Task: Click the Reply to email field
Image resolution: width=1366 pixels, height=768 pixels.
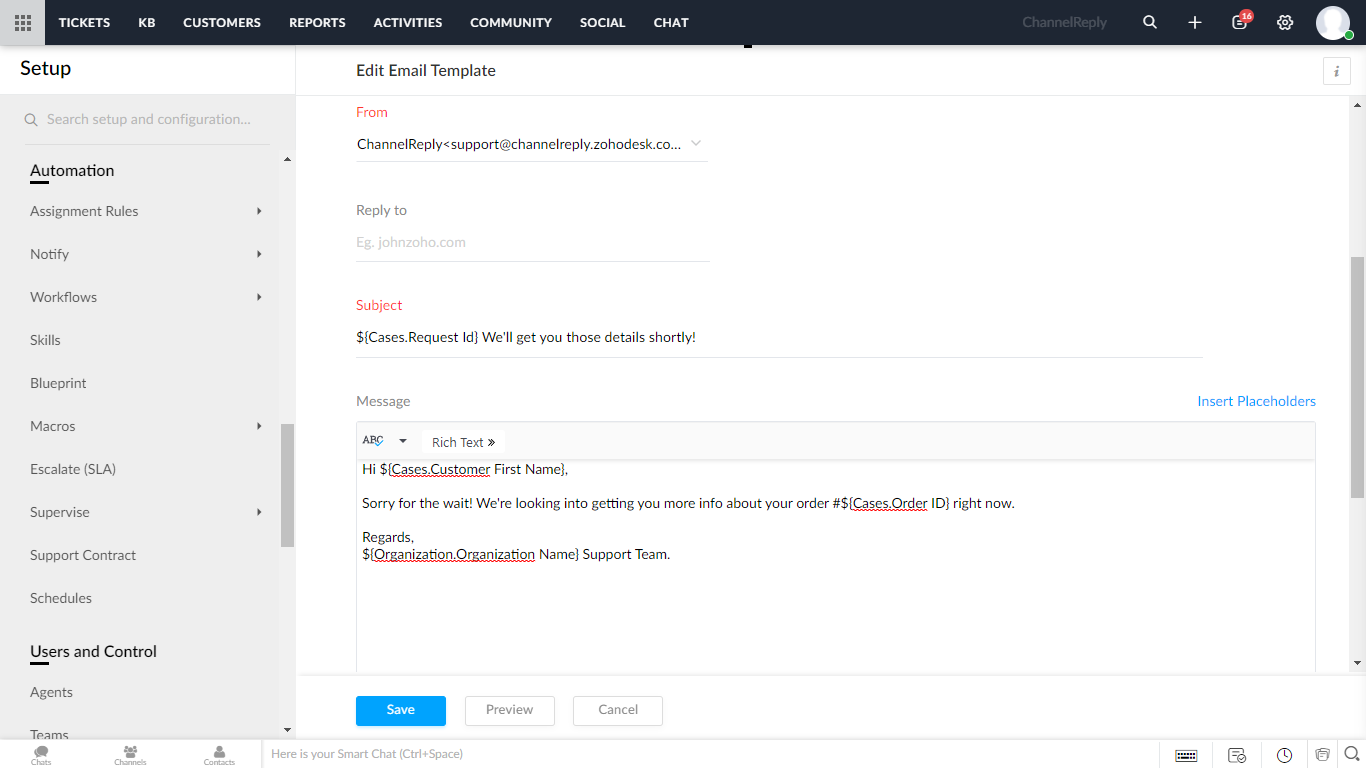Action: [x=533, y=242]
